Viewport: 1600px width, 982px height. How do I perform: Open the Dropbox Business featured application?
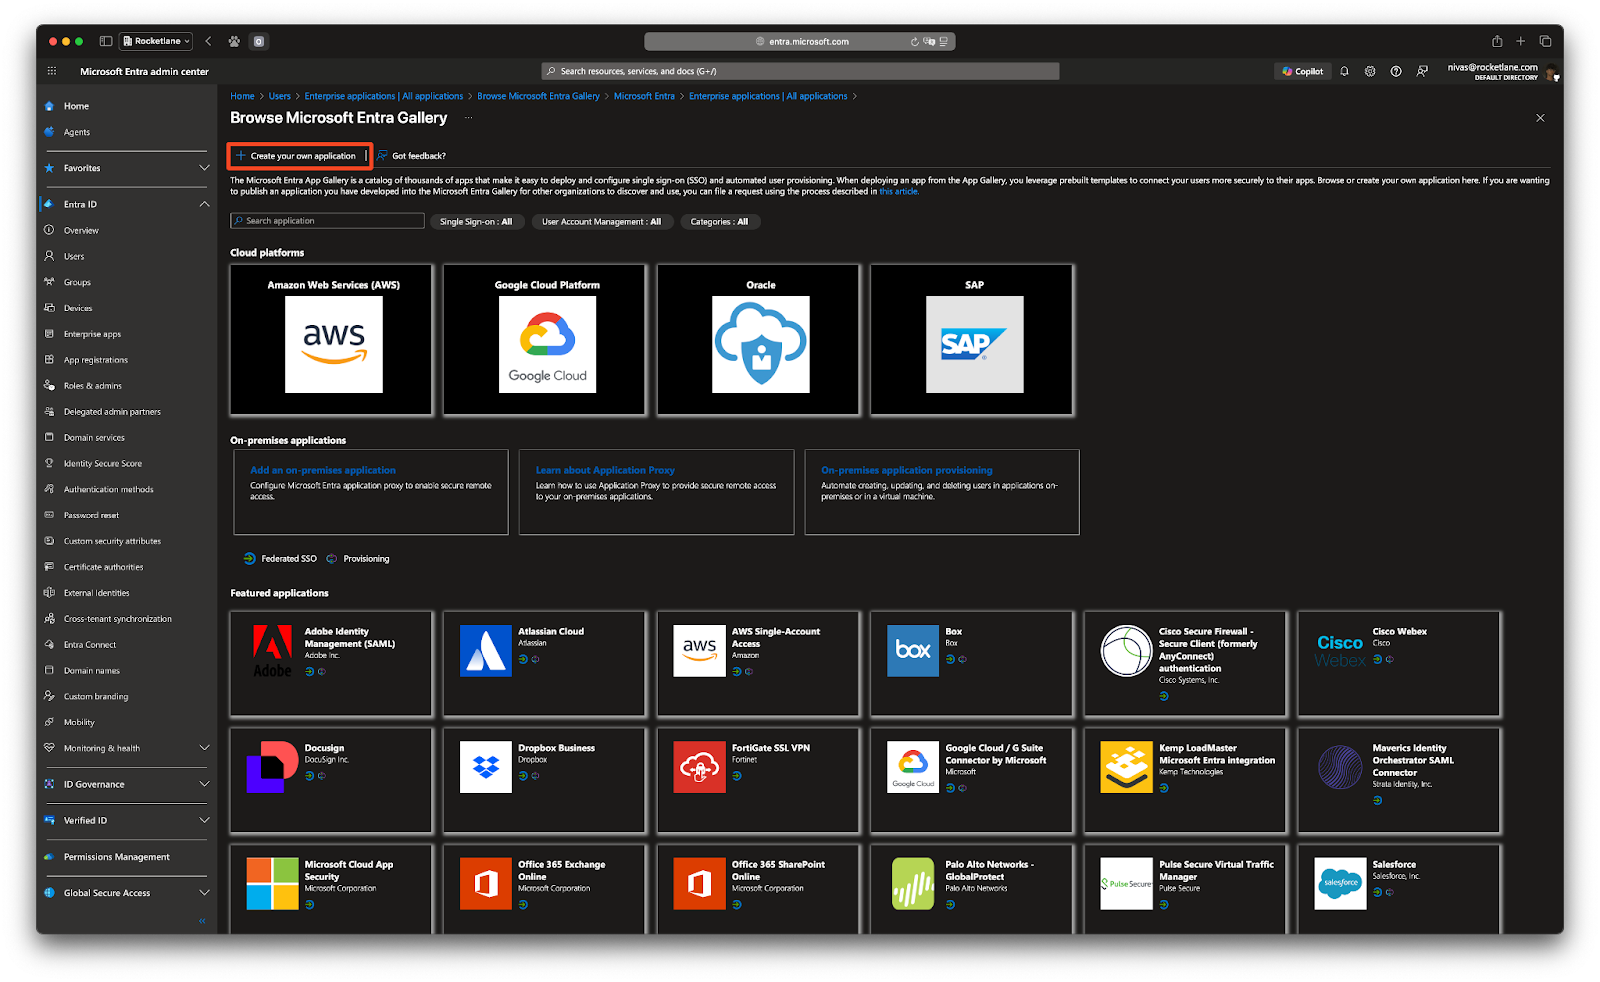click(x=545, y=780)
